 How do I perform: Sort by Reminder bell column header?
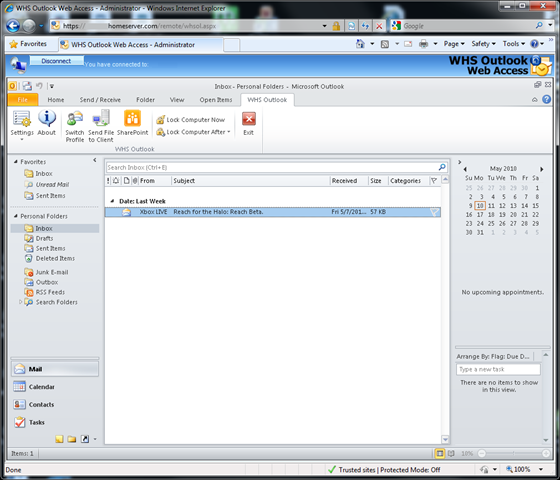pos(116,181)
